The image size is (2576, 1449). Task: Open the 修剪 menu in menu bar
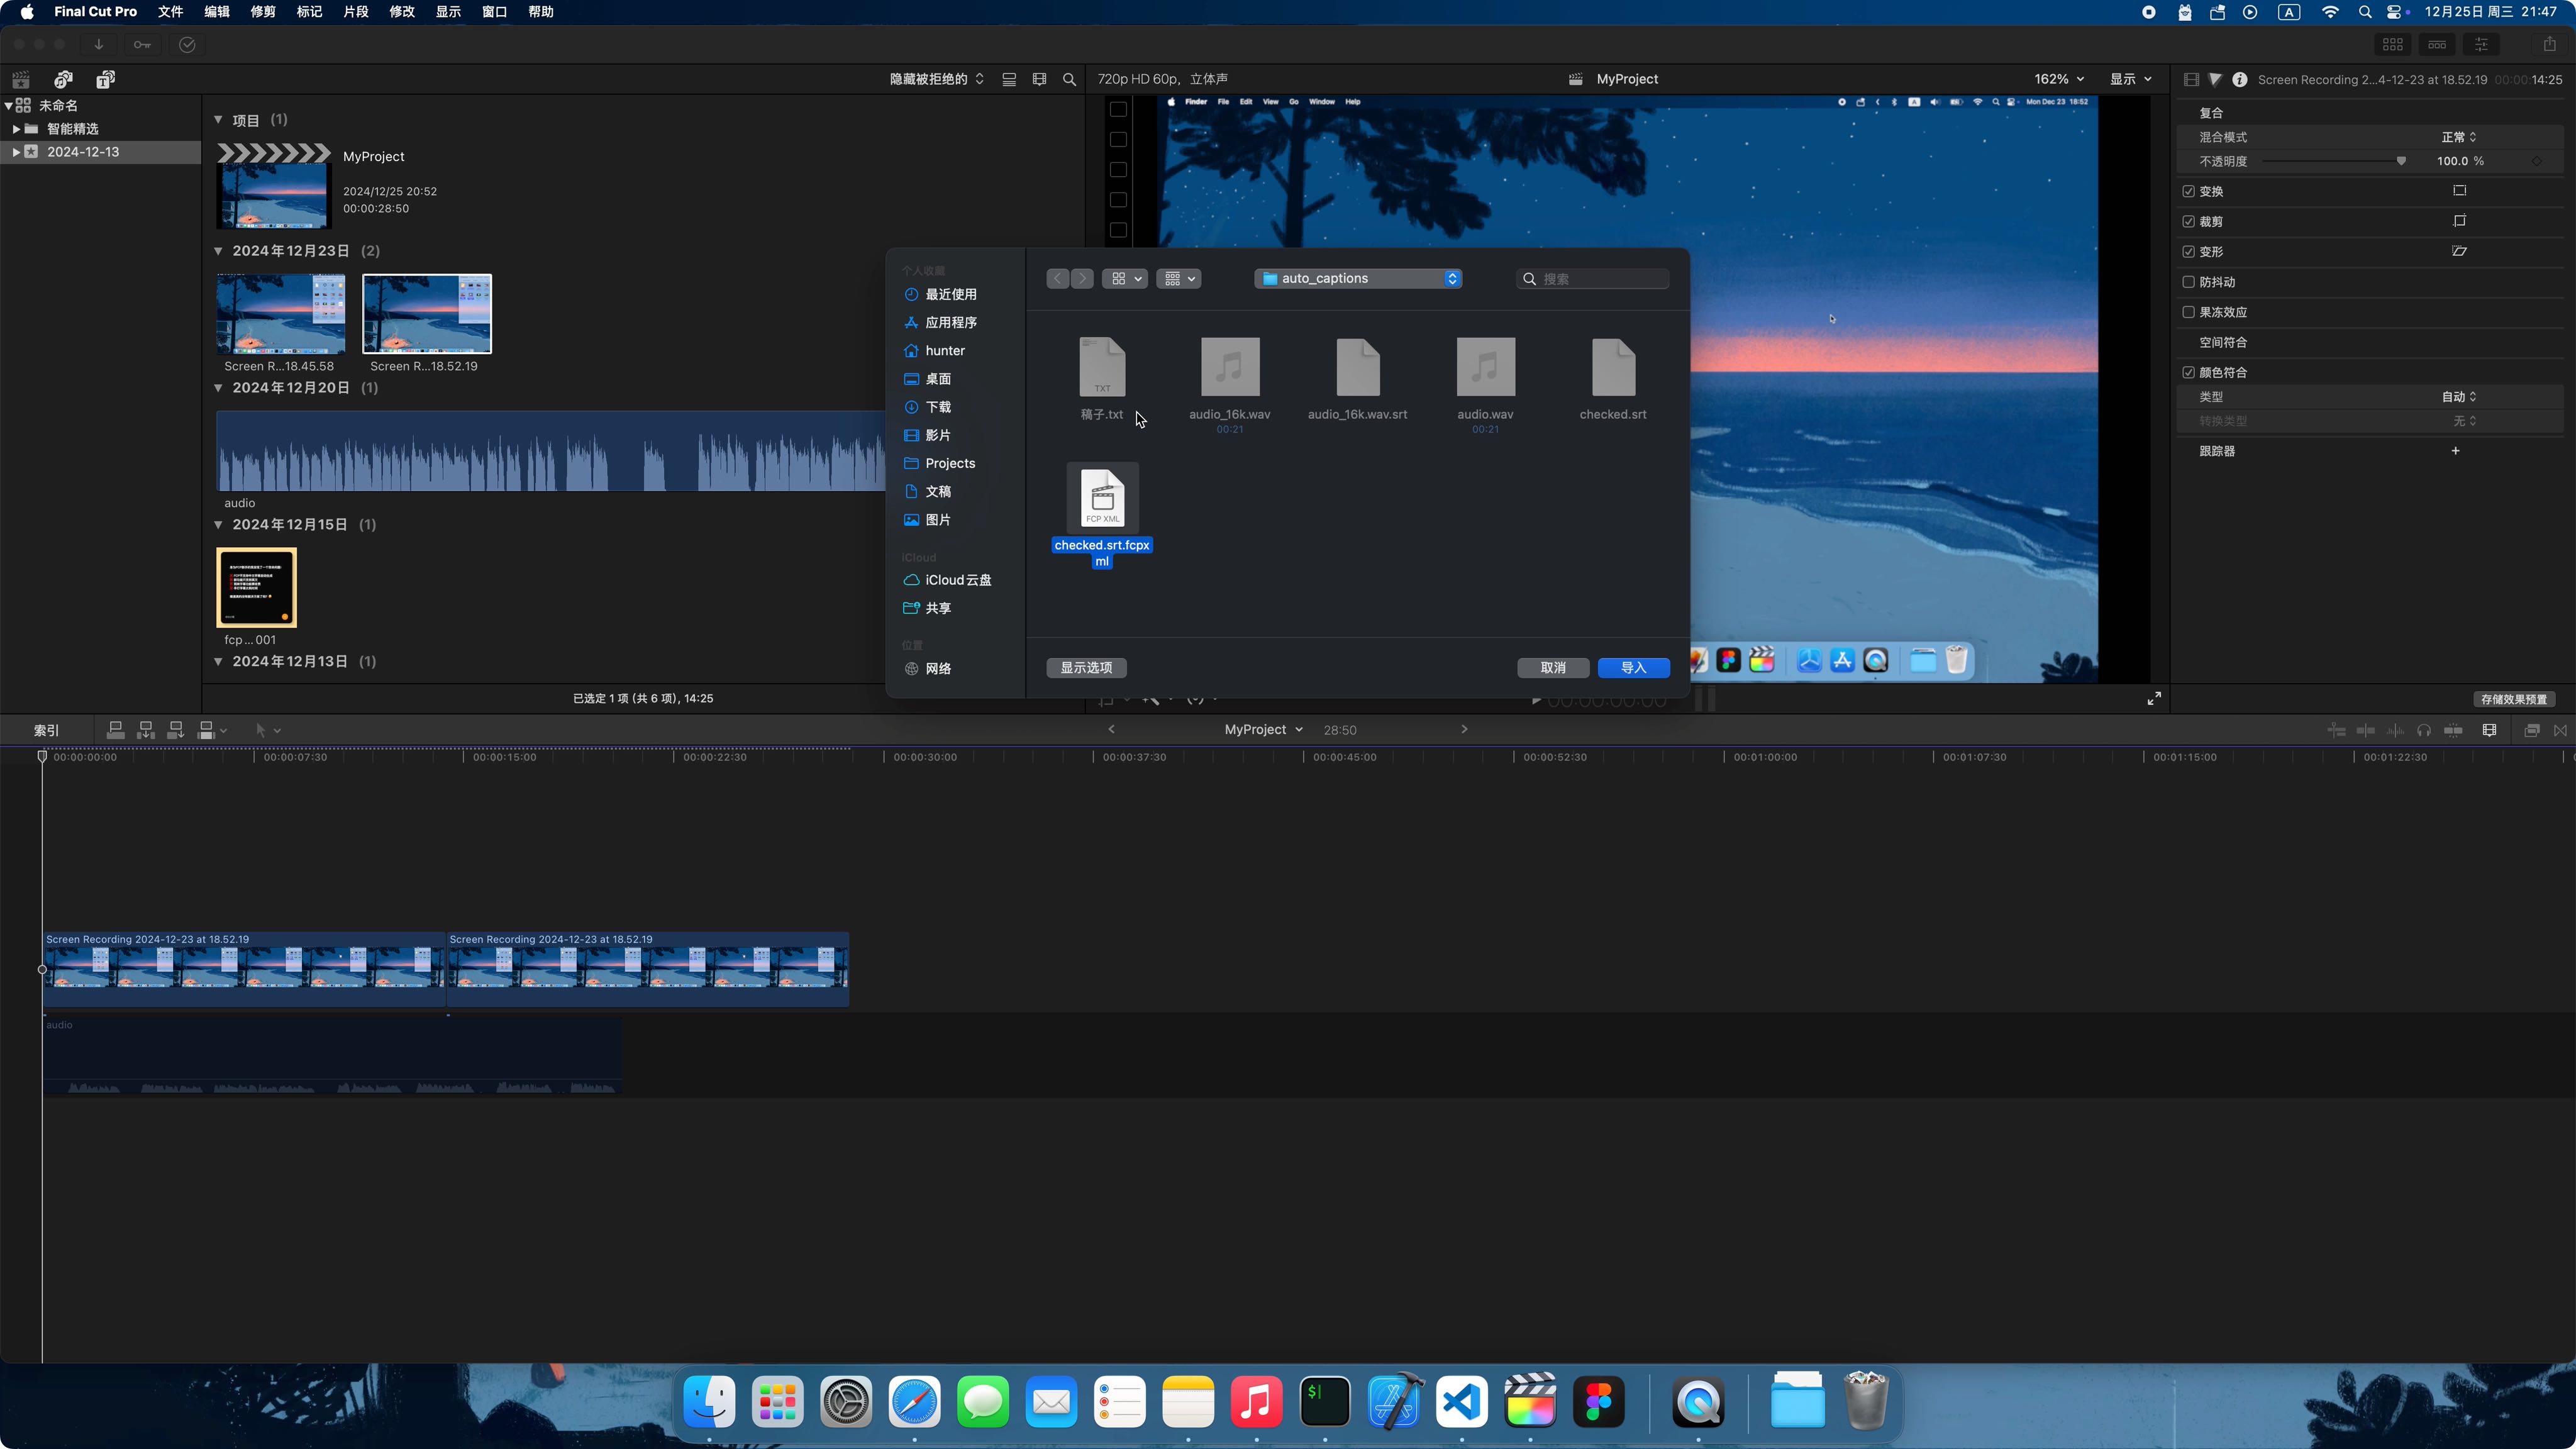click(260, 13)
